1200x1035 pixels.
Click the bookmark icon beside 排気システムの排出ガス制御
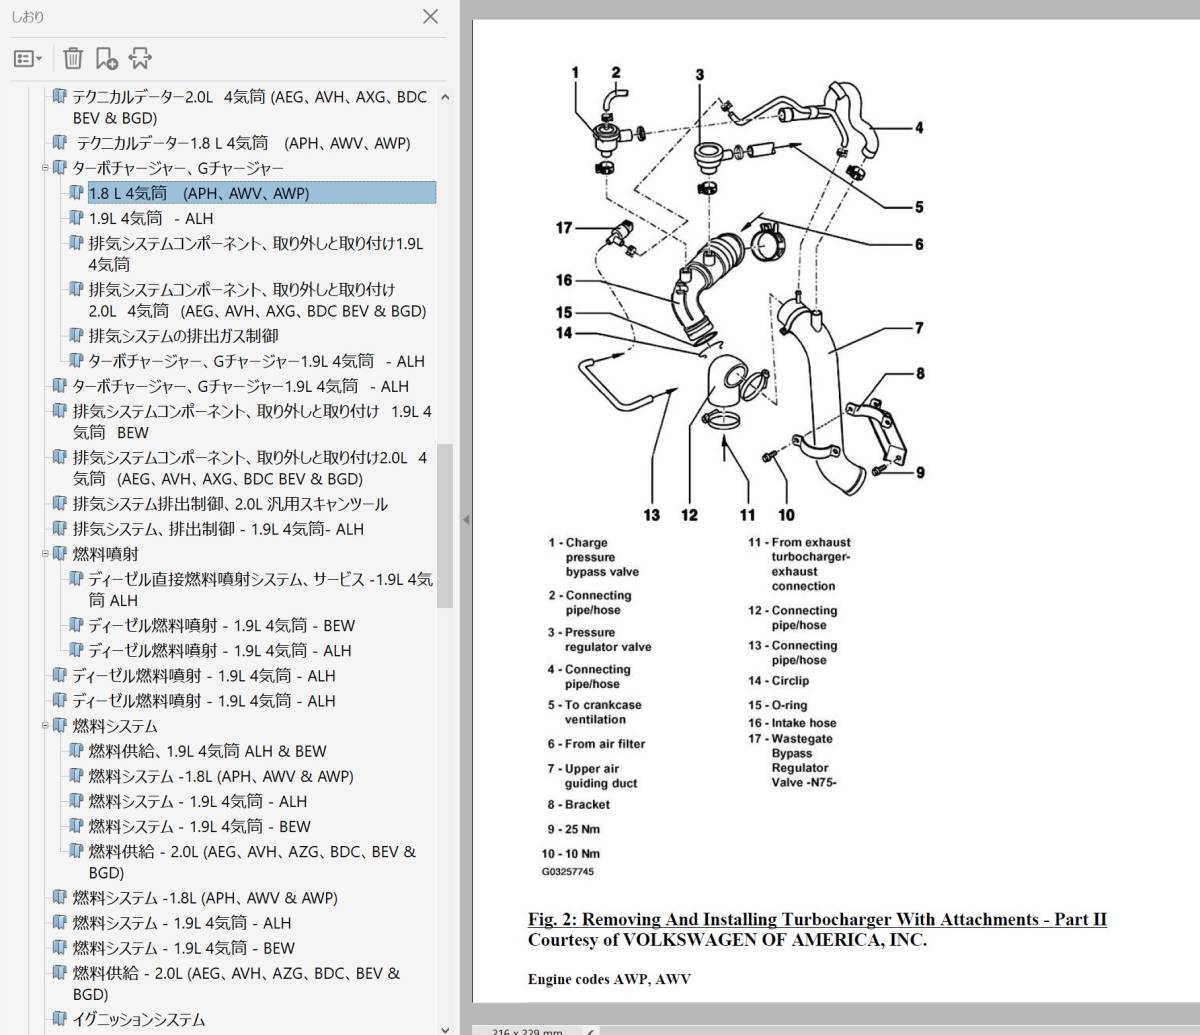point(77,336)
